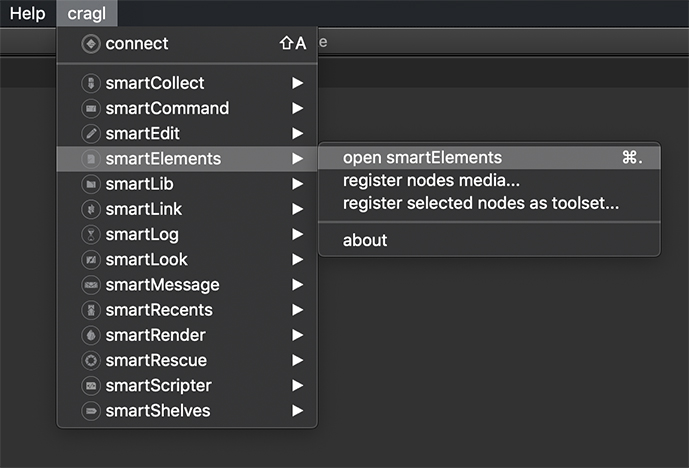Click the smartMessage envelope icon

(x=91, y=285)
